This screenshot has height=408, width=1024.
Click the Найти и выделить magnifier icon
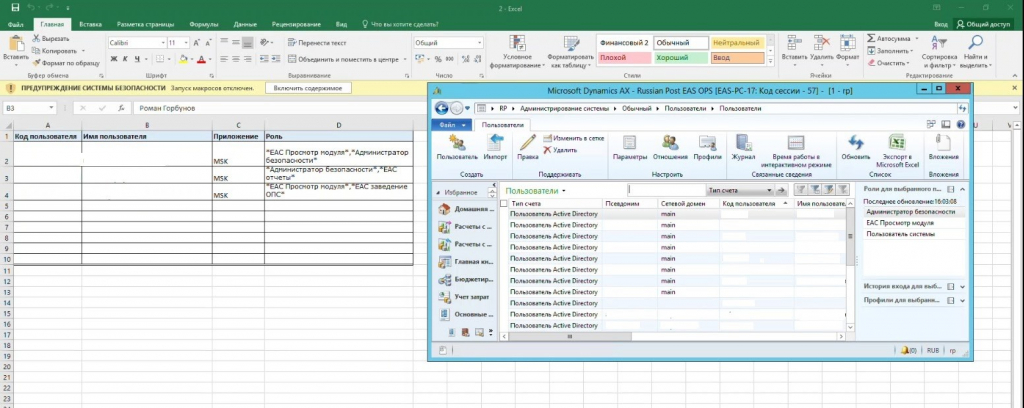click(x=976, y=43)
